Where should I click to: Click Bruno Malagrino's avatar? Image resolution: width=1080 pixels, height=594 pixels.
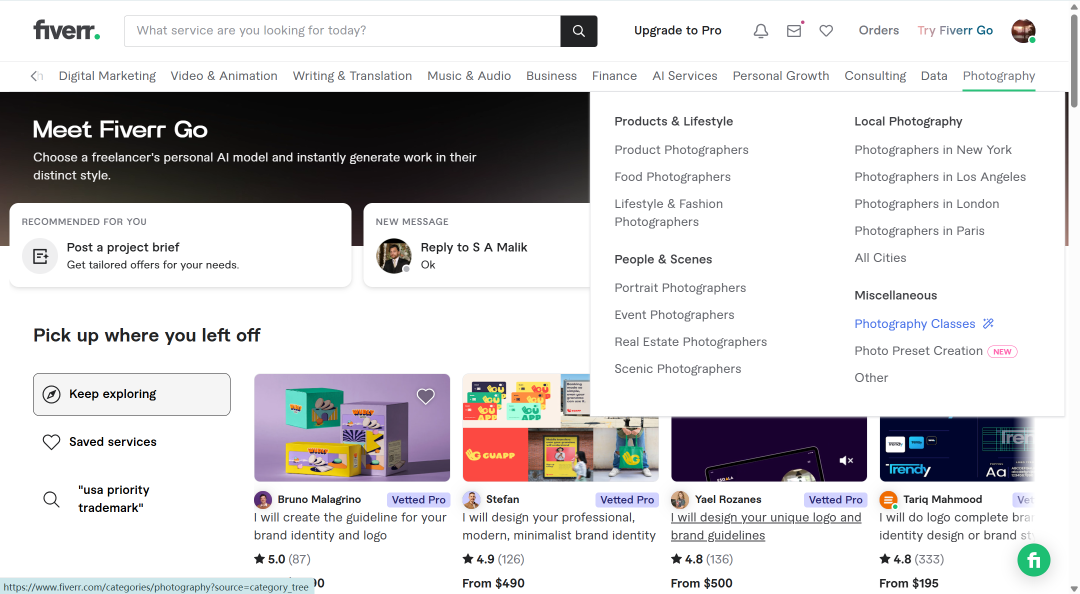(x=262, y=500)
